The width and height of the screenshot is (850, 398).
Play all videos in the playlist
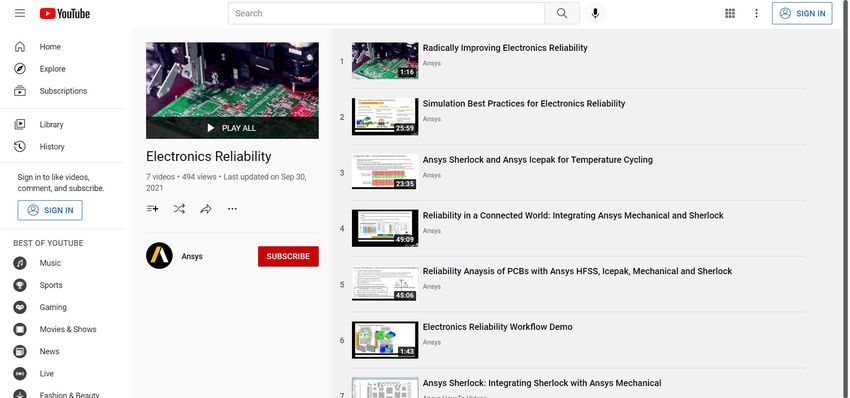[232, 128]
